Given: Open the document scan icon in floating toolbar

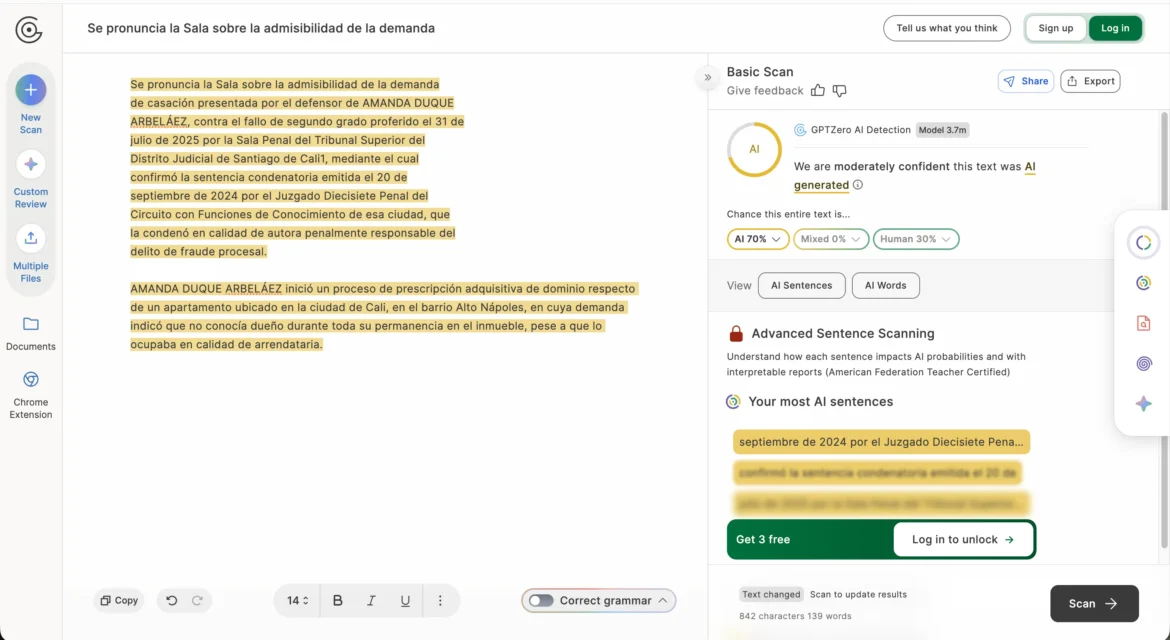Looking at the screenshot, I should coord(1143,322).
